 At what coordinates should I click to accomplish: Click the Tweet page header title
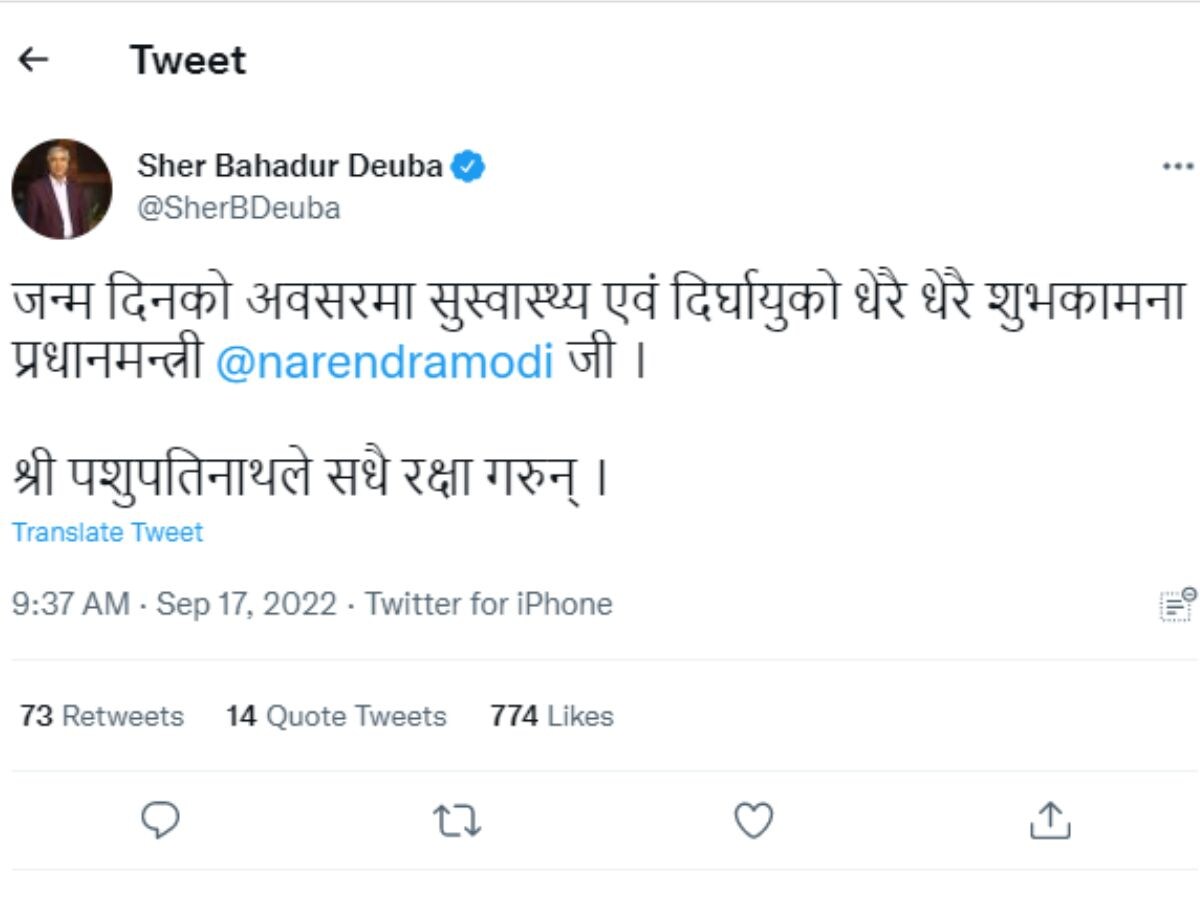pyautogui.click(x=188, y=60)
